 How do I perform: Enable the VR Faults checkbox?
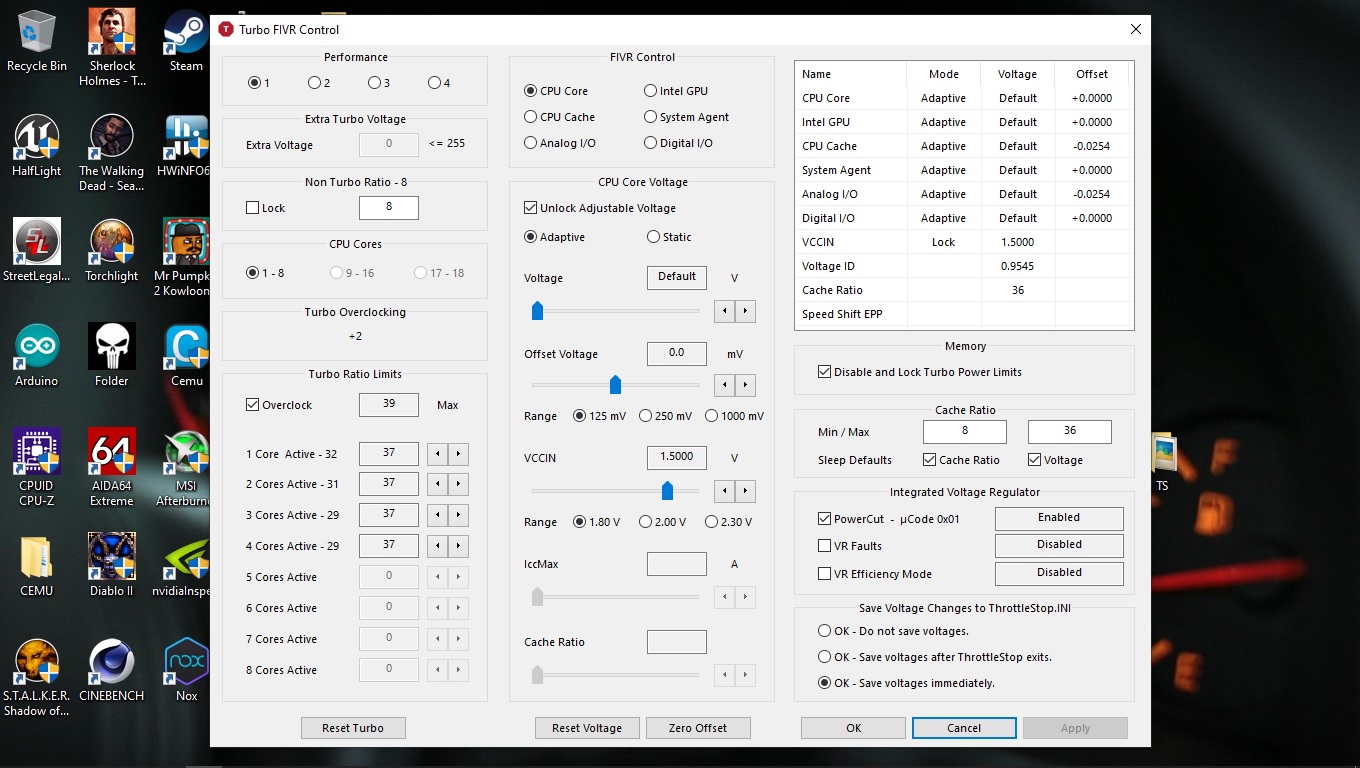coord(824,546)
